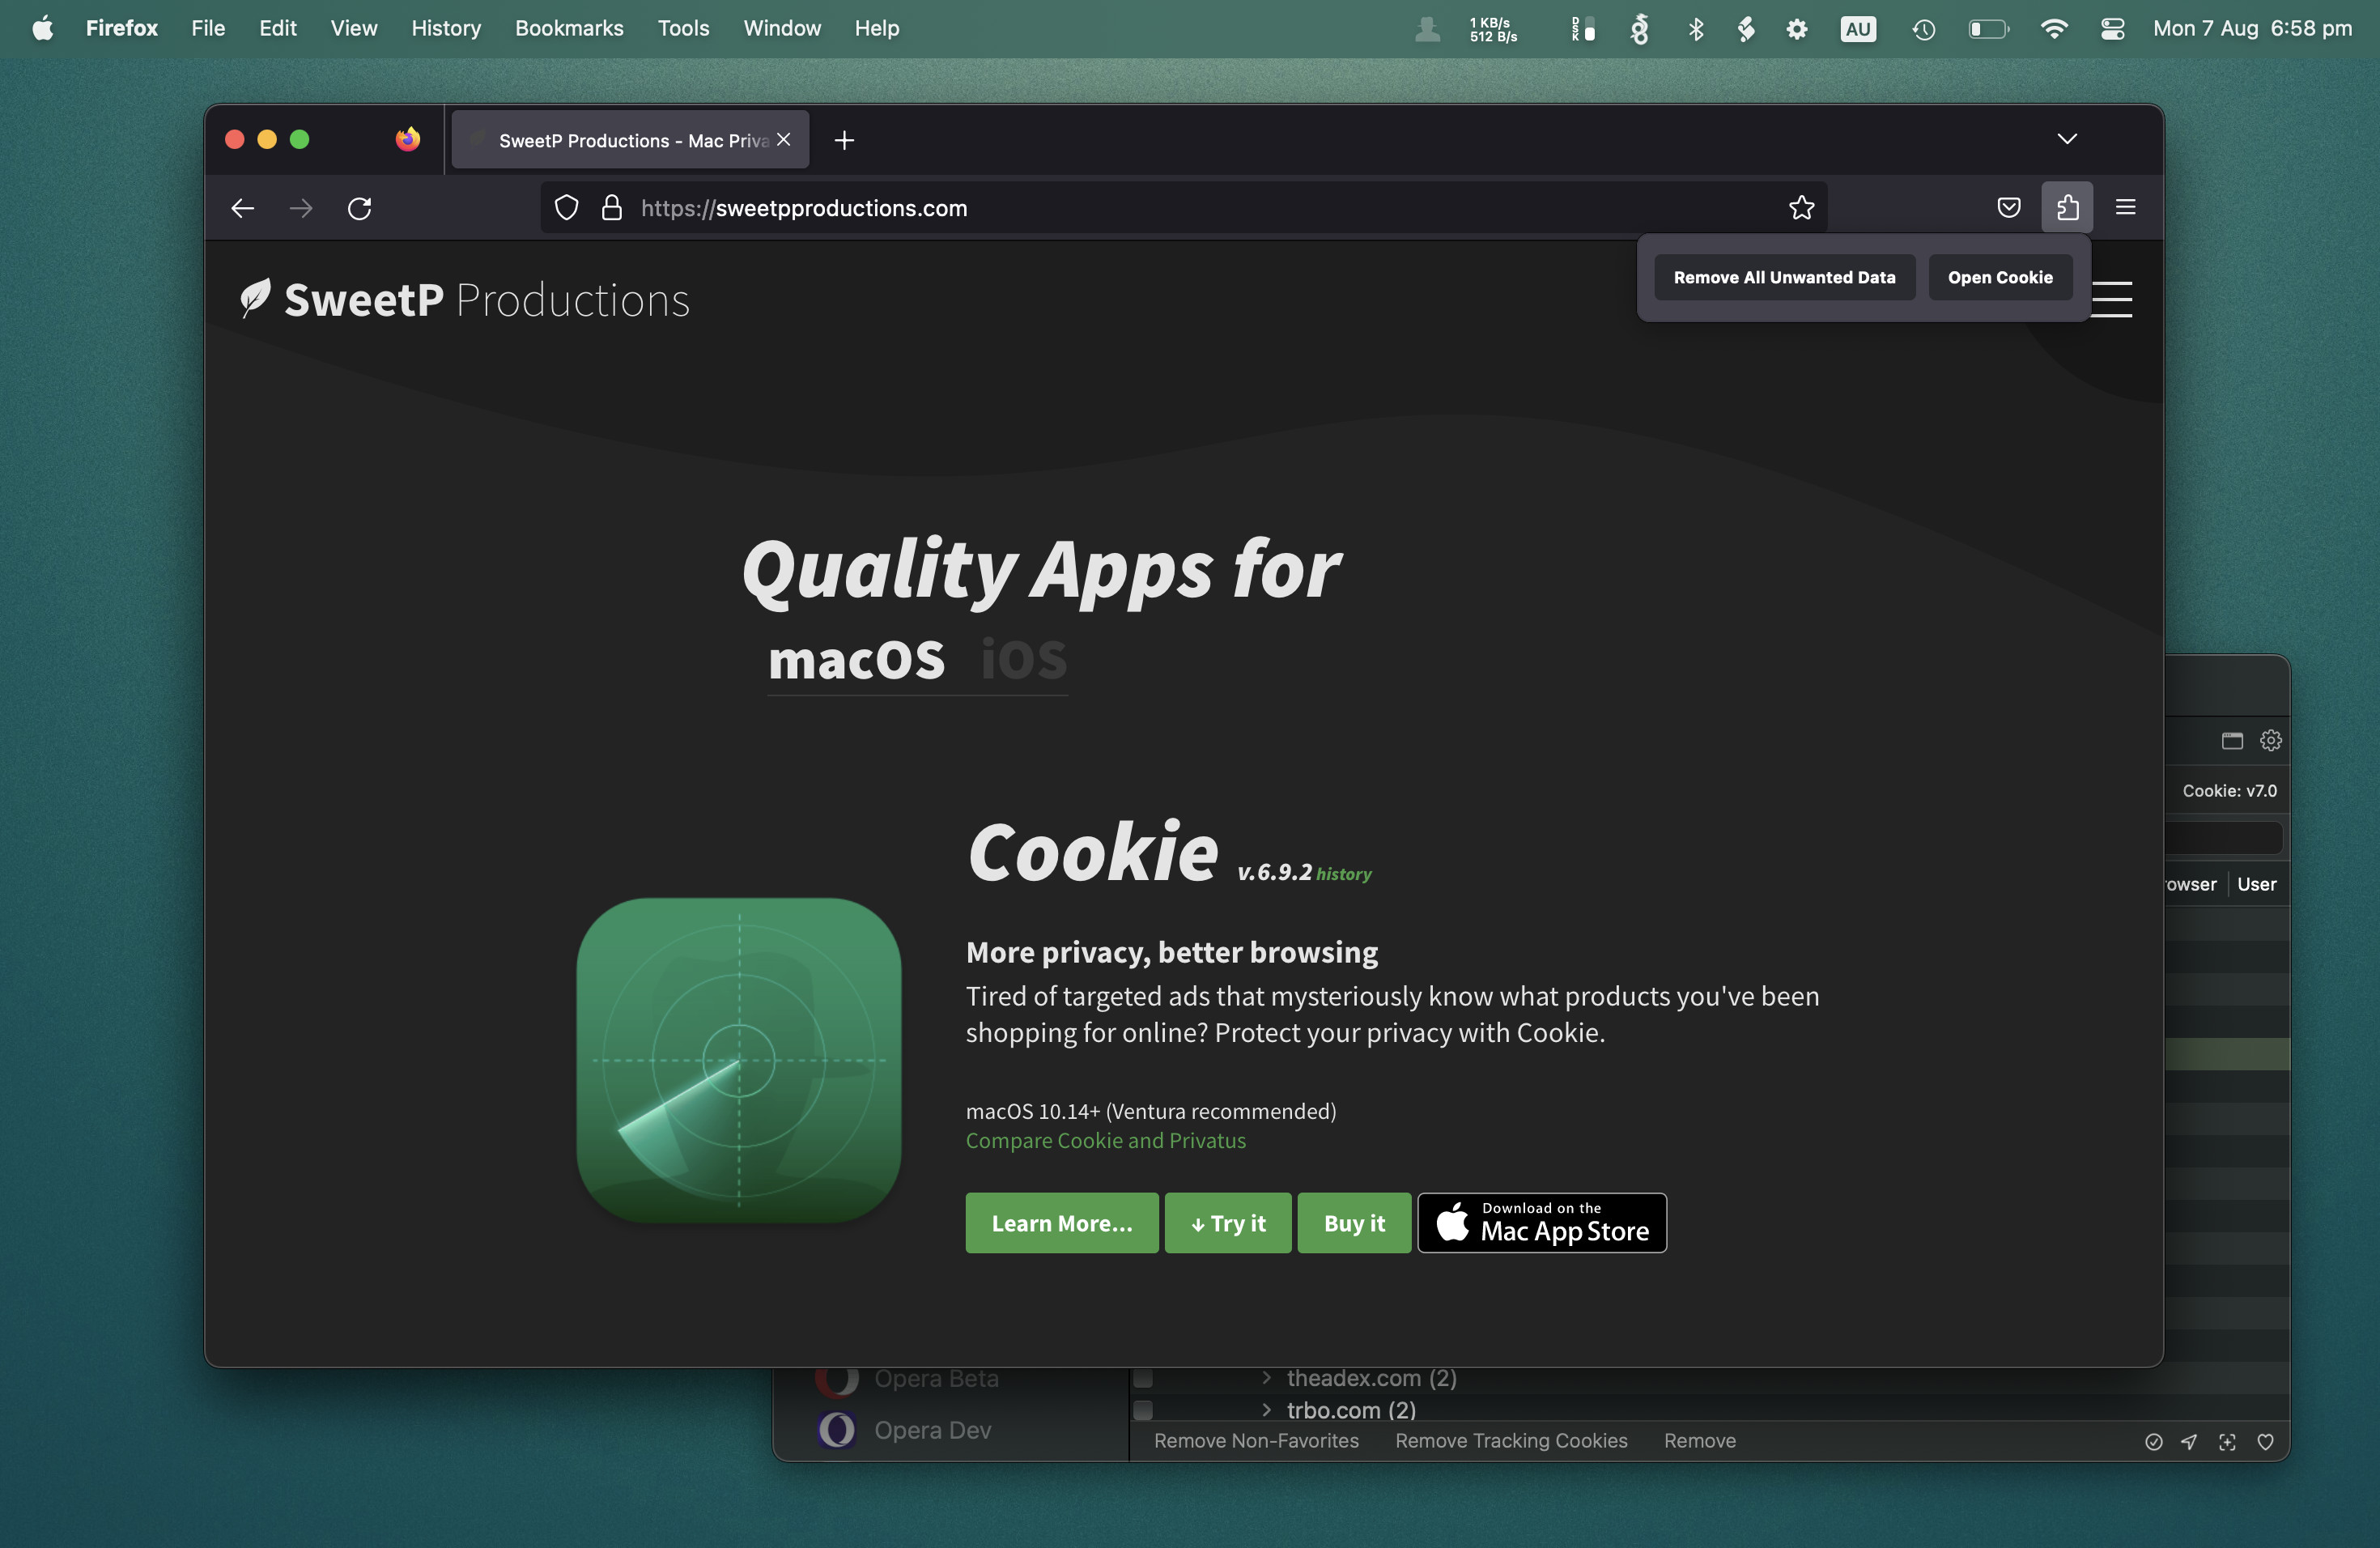
Task: Tick the theadex.com checkbox in Cookie window
Action: click(x=1143, y=1379)
